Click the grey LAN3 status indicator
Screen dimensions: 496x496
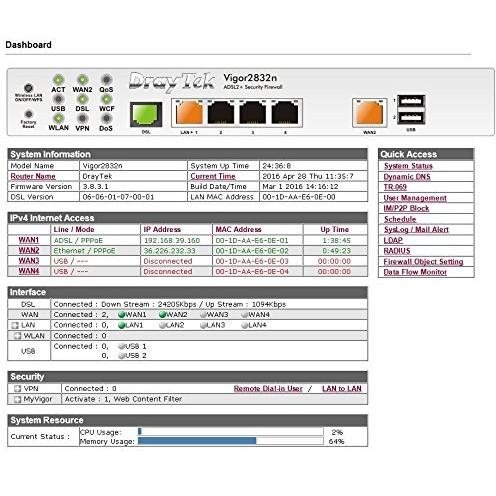(203, 325)
